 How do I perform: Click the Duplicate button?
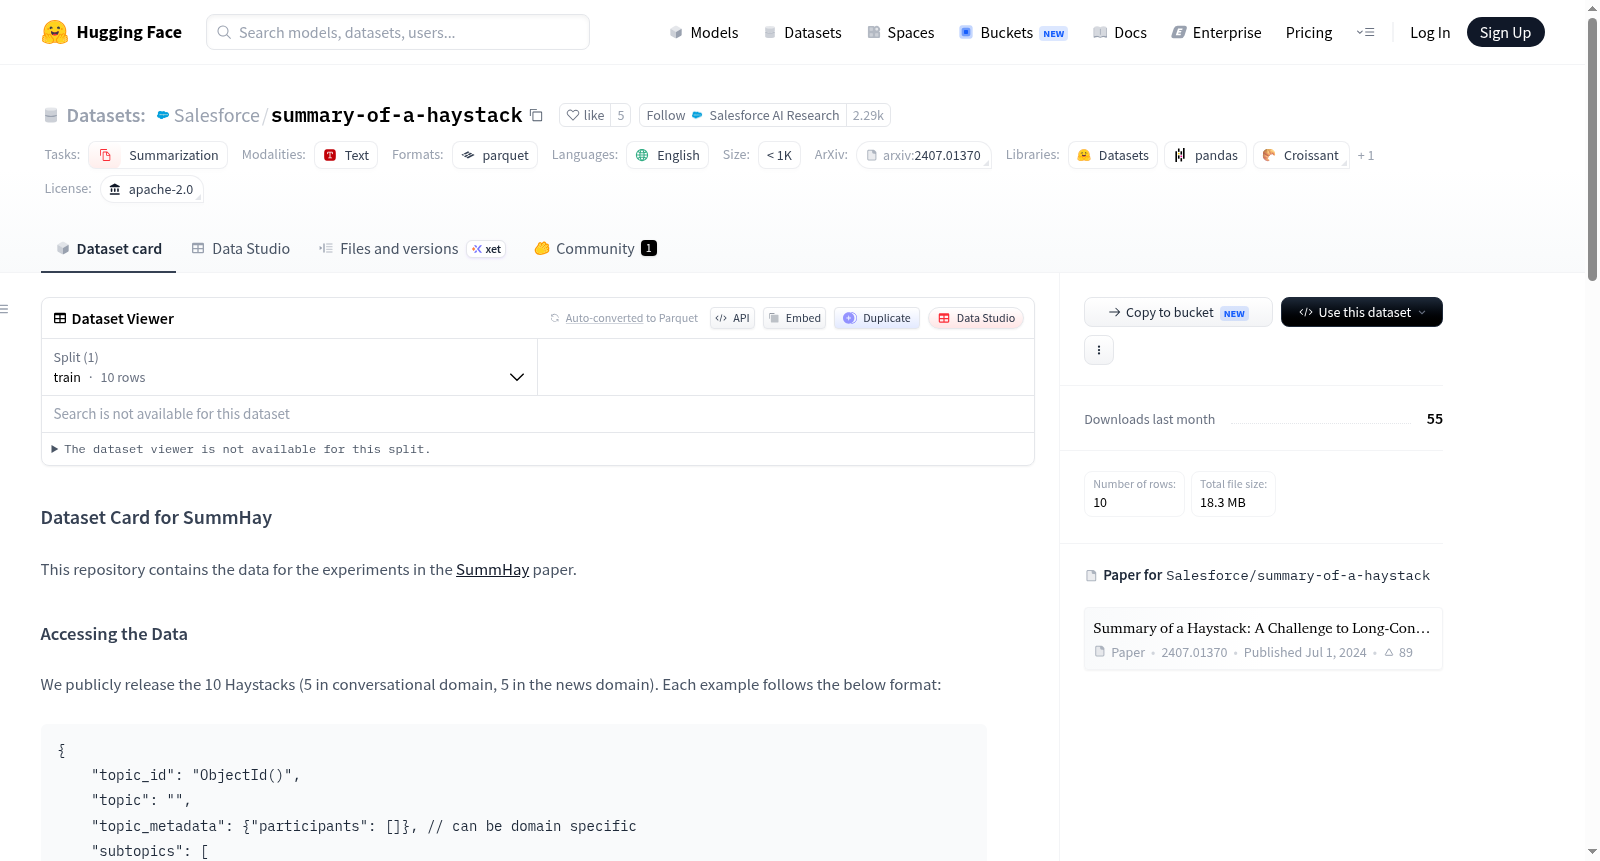click(877, 318)
